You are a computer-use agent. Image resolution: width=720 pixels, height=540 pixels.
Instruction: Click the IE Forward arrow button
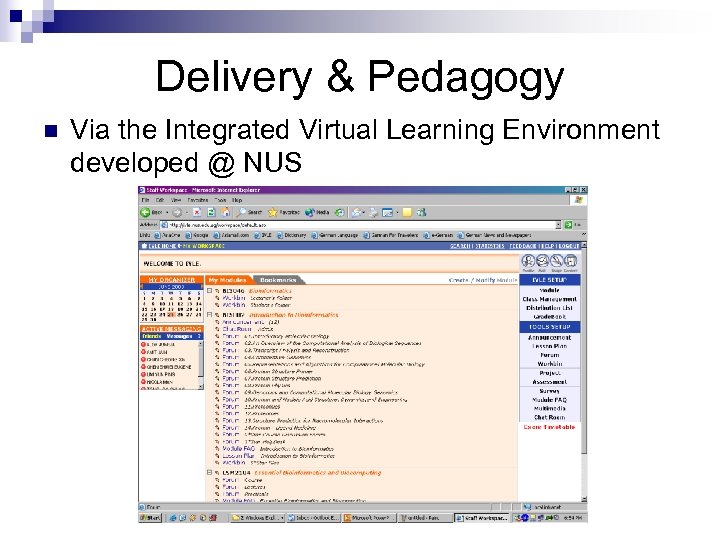tap(177, 212)
